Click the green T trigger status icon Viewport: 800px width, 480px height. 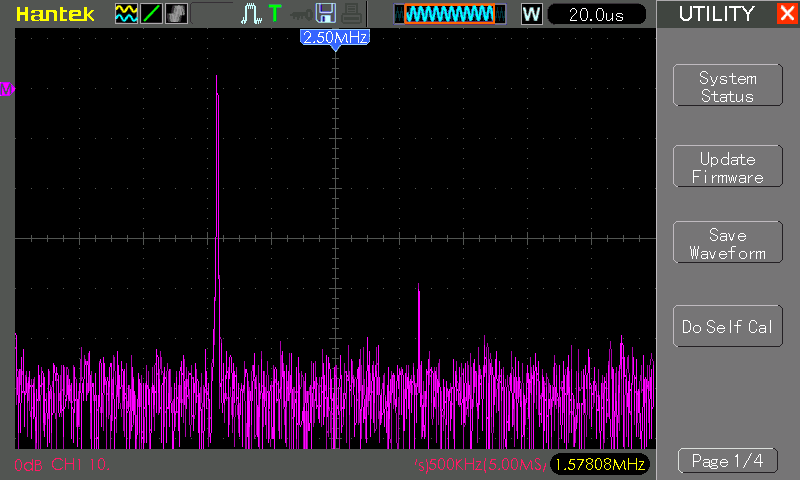click(275, 14)
